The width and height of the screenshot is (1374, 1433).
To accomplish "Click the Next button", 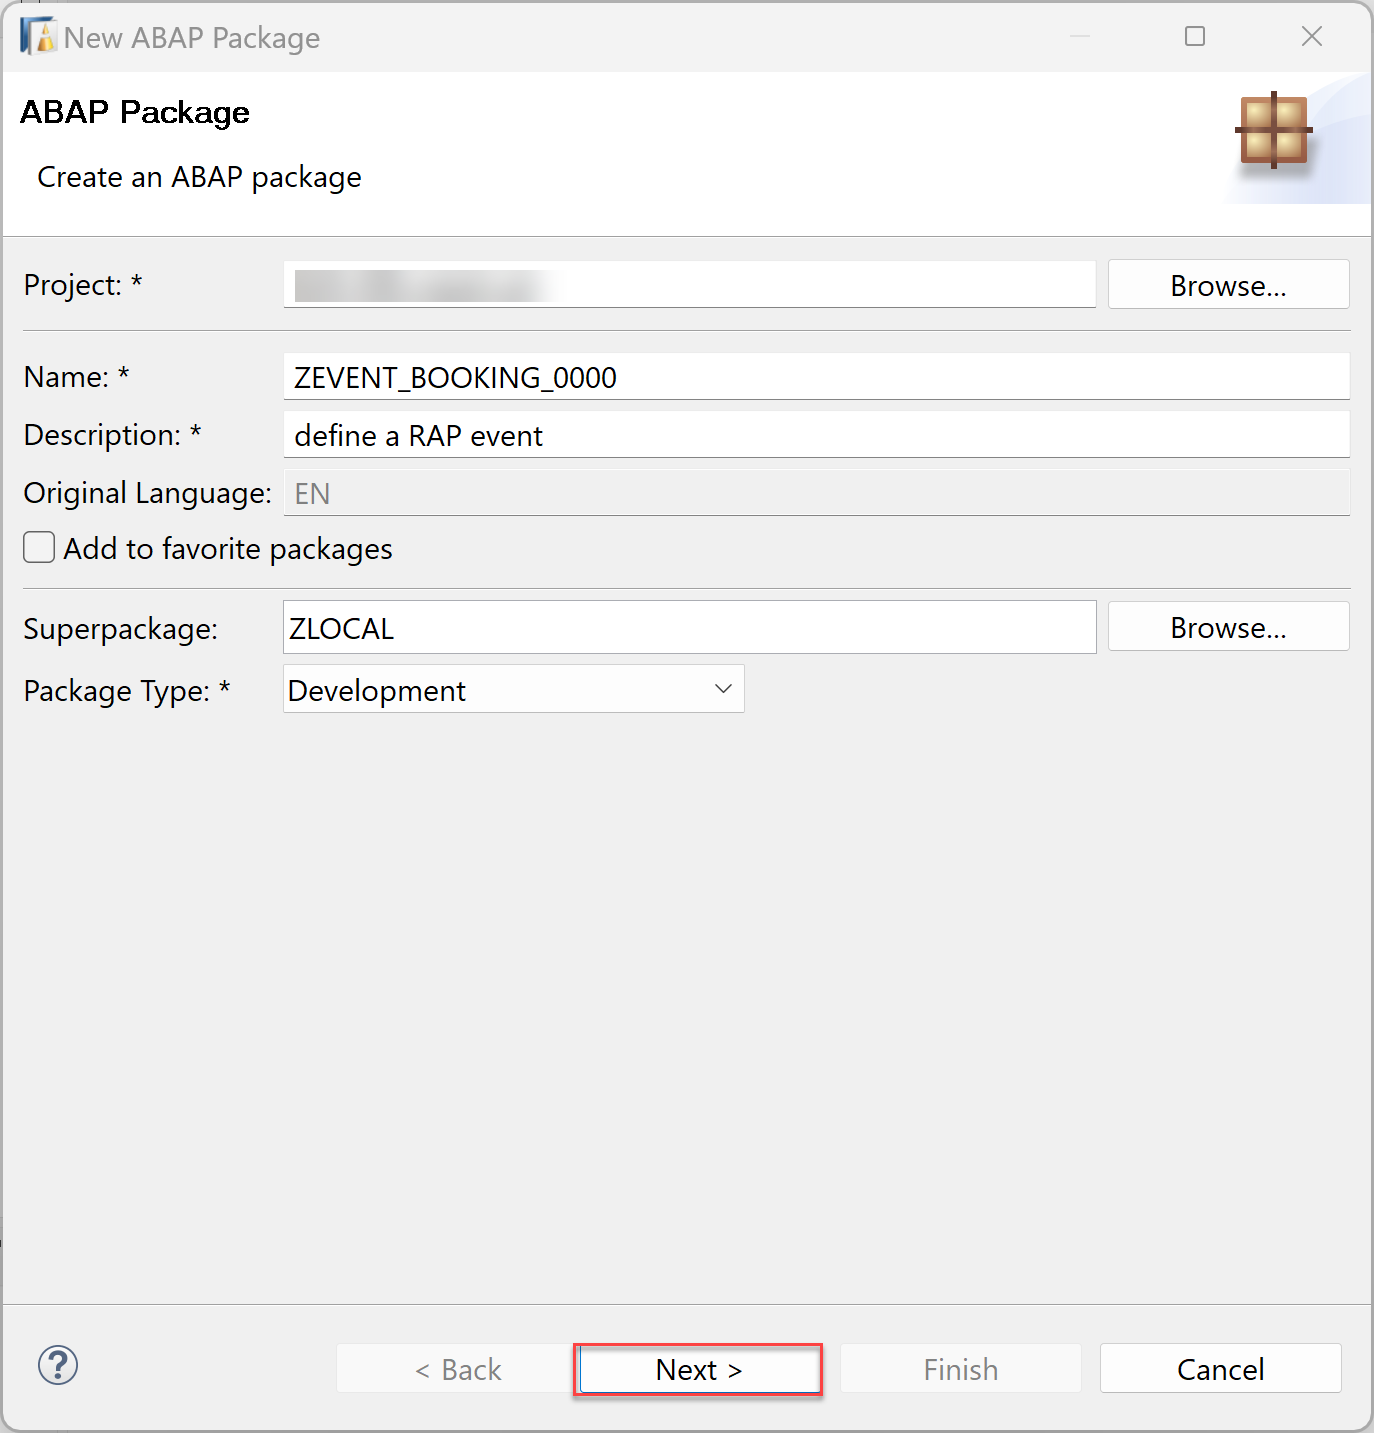I will [699, 1369].
